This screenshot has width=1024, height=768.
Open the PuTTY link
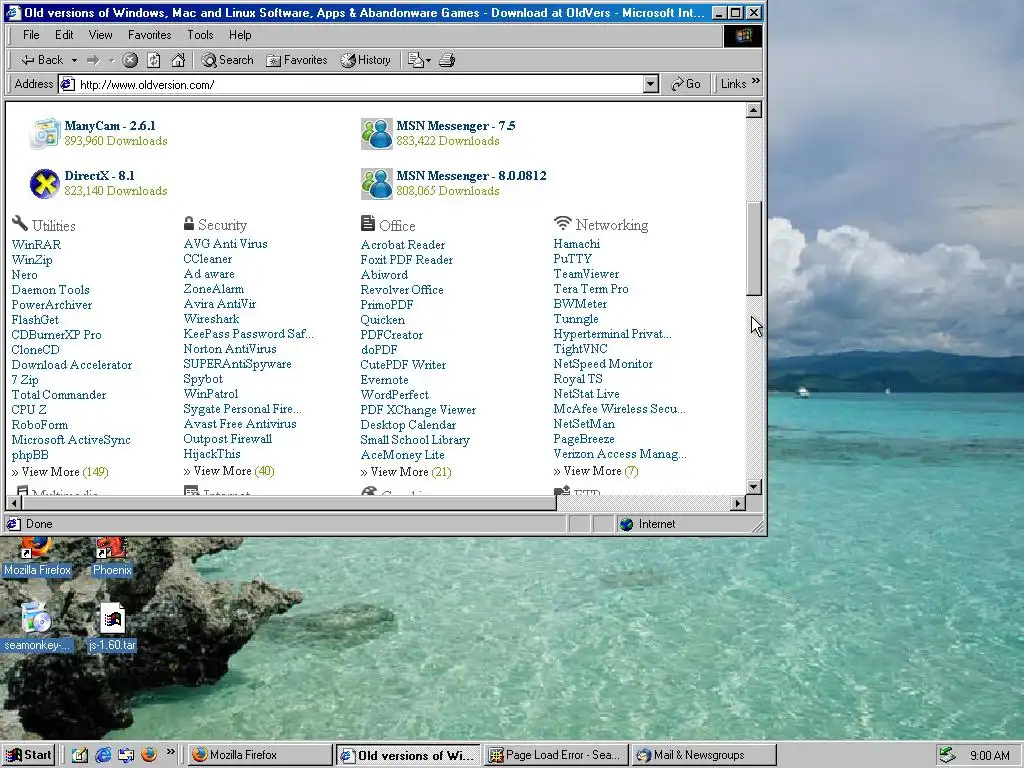(572, 259)
